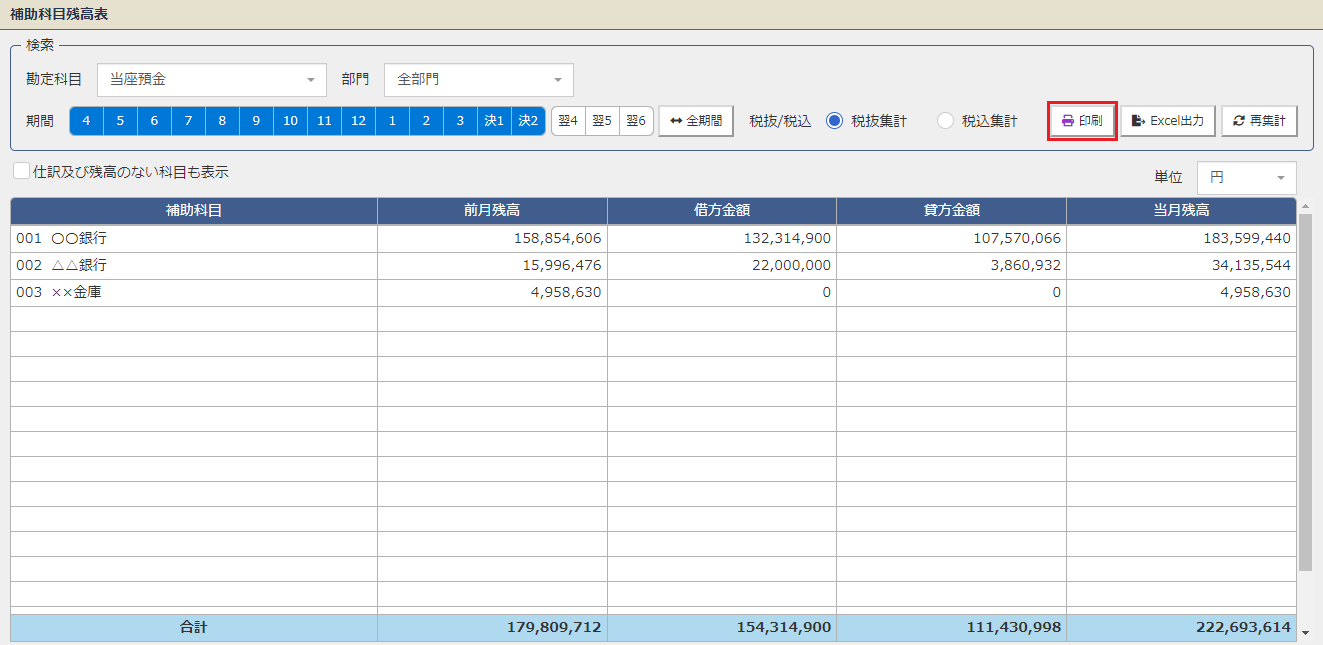Open the 勘定科目 dropdown showing 当座預金
The height and width of the screenshot is (645, 1323).
[x=211, y=80]
